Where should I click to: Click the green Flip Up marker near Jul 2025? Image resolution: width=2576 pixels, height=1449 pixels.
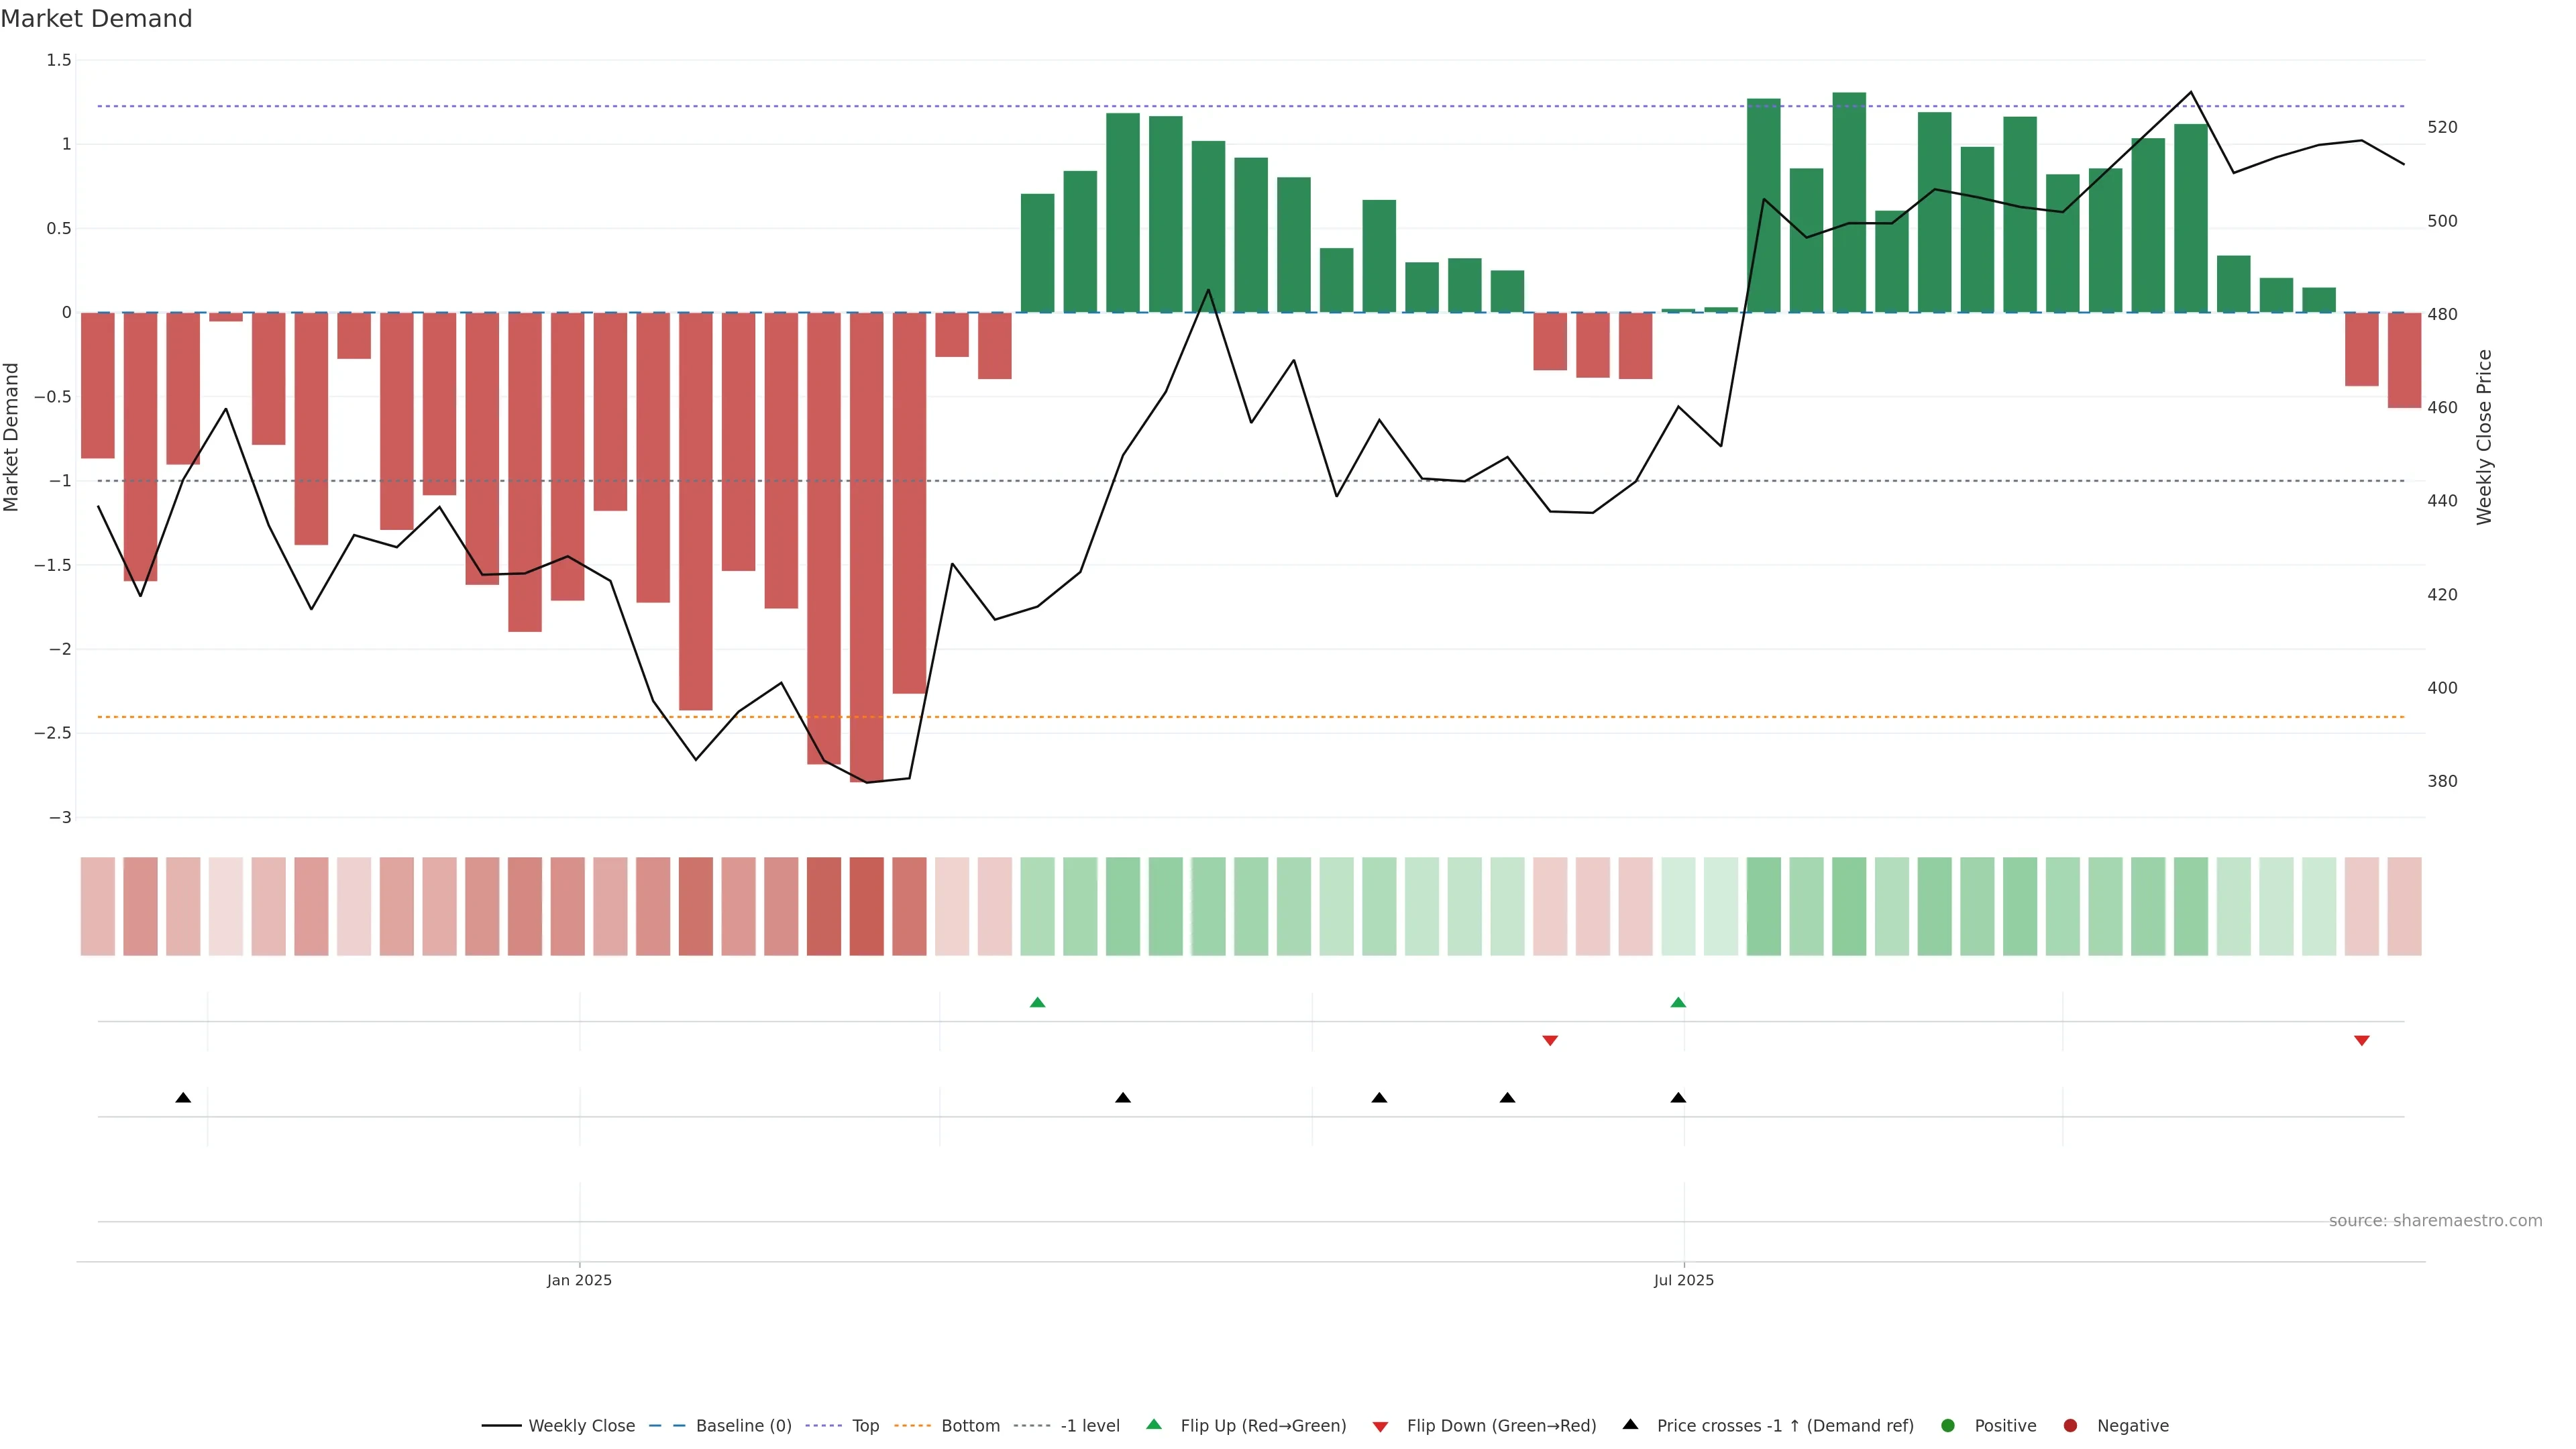click(1678, 1003)
